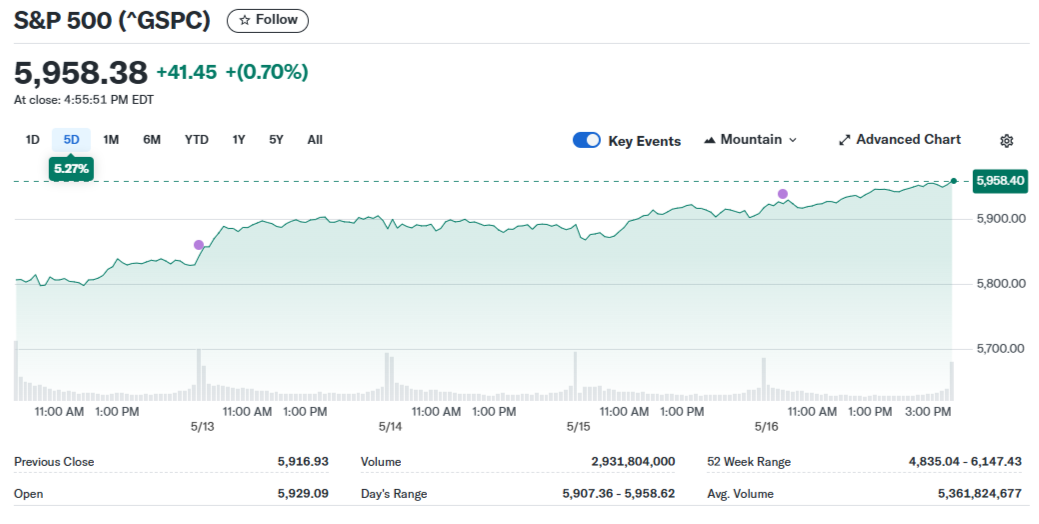Switch to the 6M range
This screenshot has height=524, width=1039.
[x=152, y=140]
